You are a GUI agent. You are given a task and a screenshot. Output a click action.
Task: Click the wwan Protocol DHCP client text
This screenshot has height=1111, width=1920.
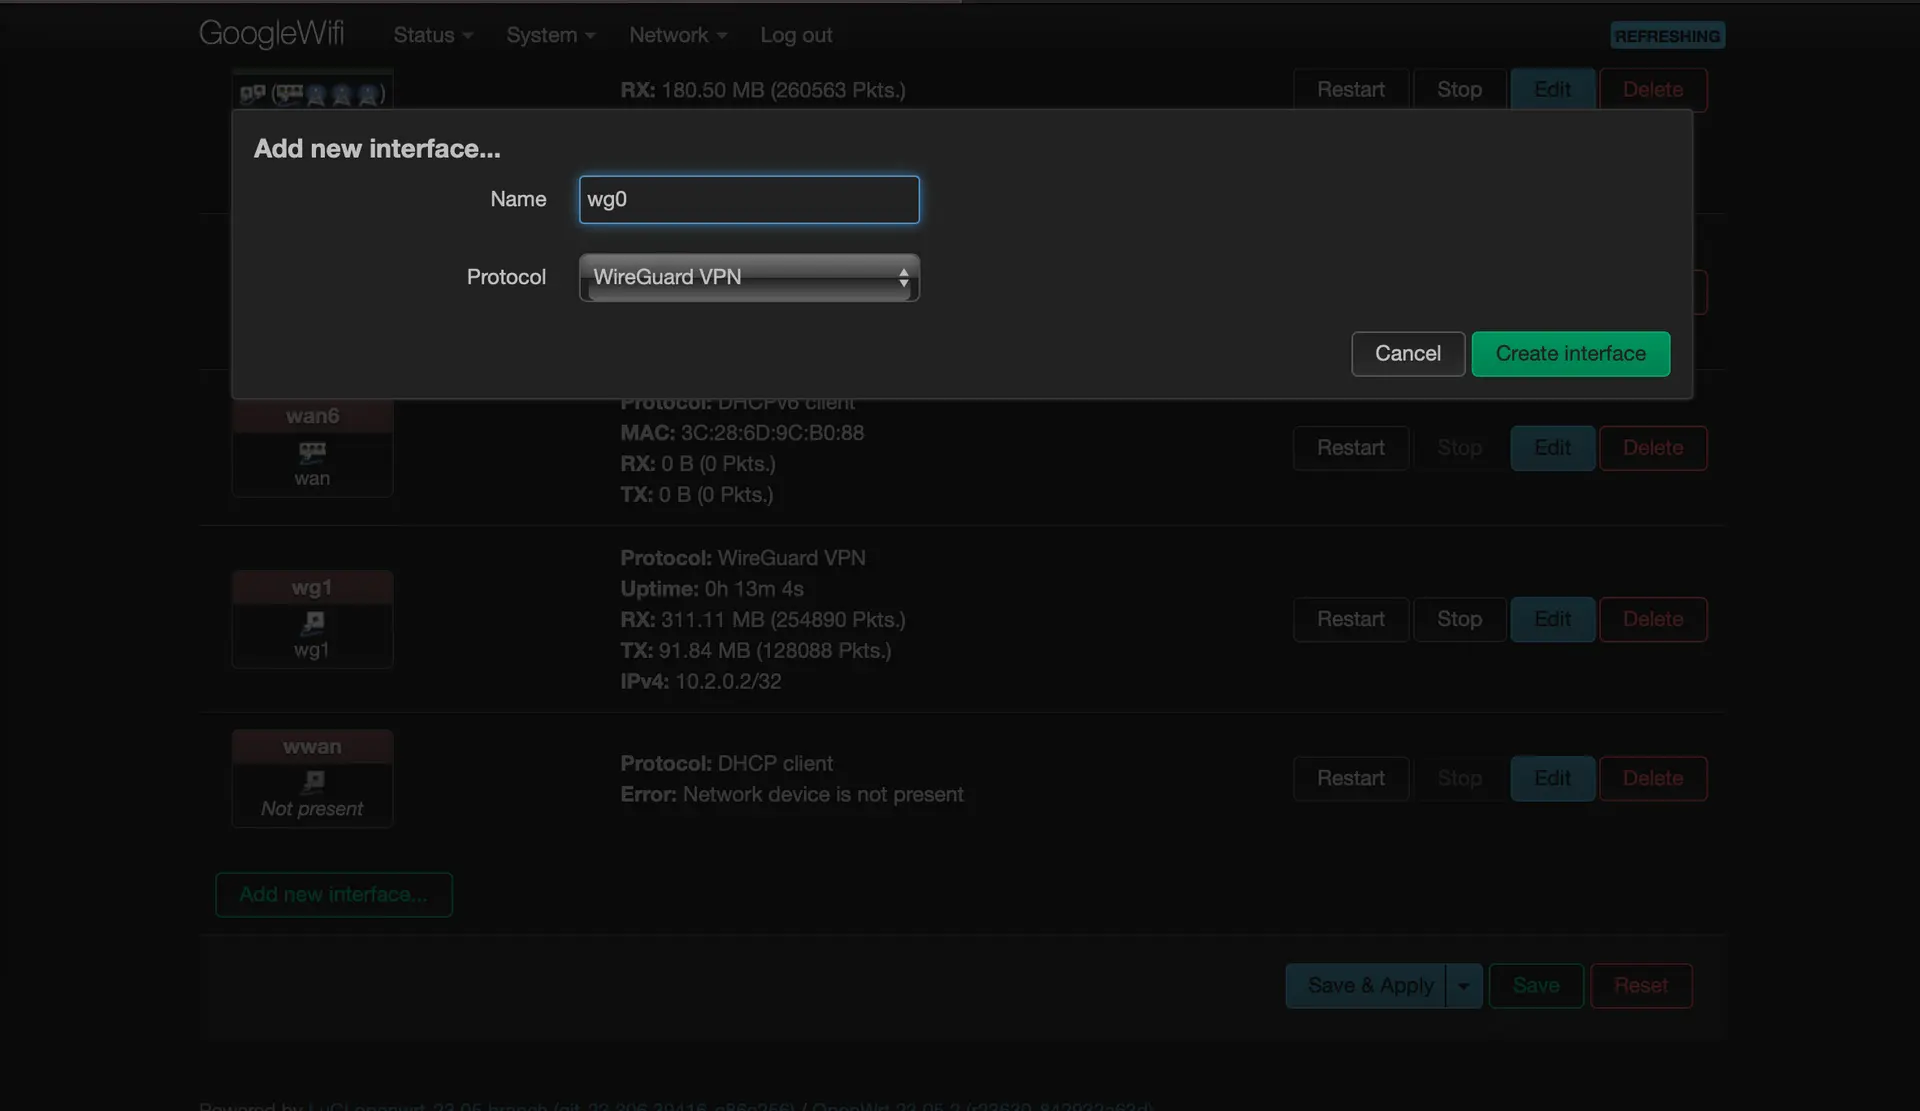pyautogui.click(x=726, y=764)
